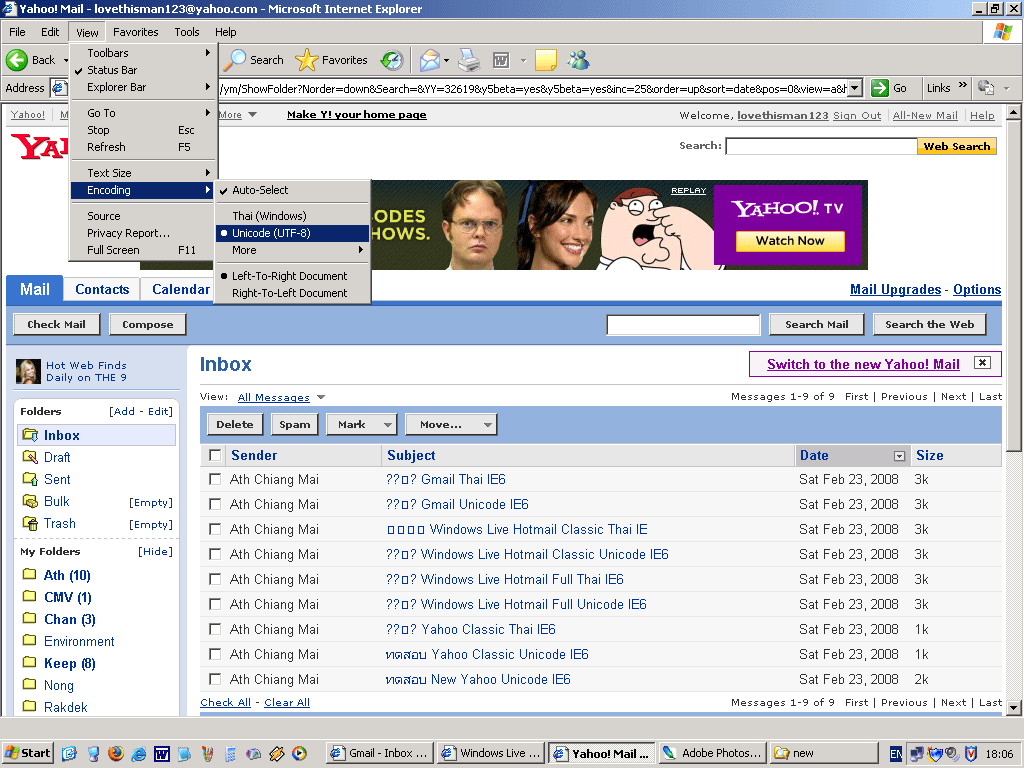1024x768 pixels.
Task: Toggle the Date column sort arrow
Action: [899, 456]
